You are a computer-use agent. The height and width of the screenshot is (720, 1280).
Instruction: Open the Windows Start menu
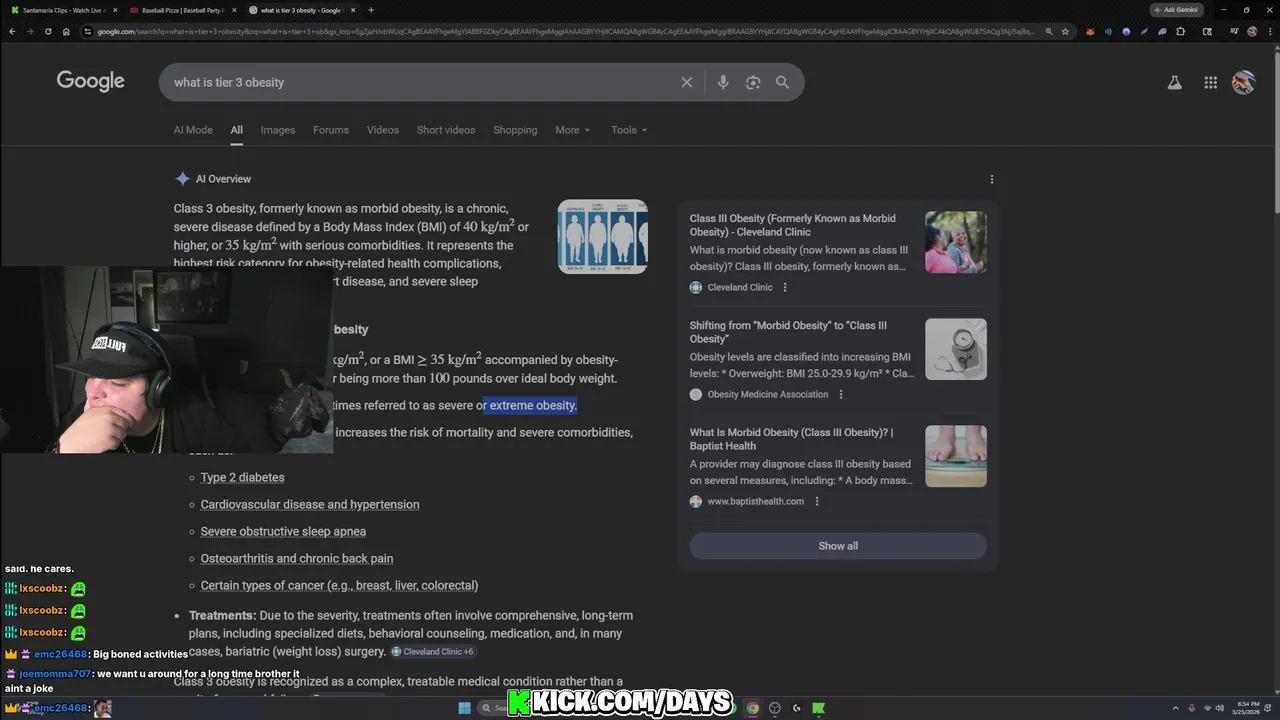tap(465, 708)
